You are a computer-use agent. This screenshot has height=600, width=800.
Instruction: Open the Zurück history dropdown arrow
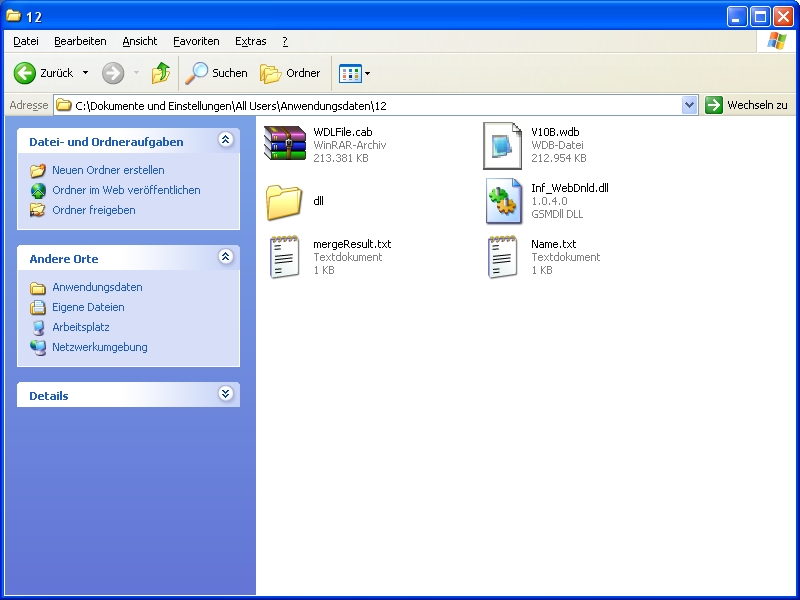85,73
